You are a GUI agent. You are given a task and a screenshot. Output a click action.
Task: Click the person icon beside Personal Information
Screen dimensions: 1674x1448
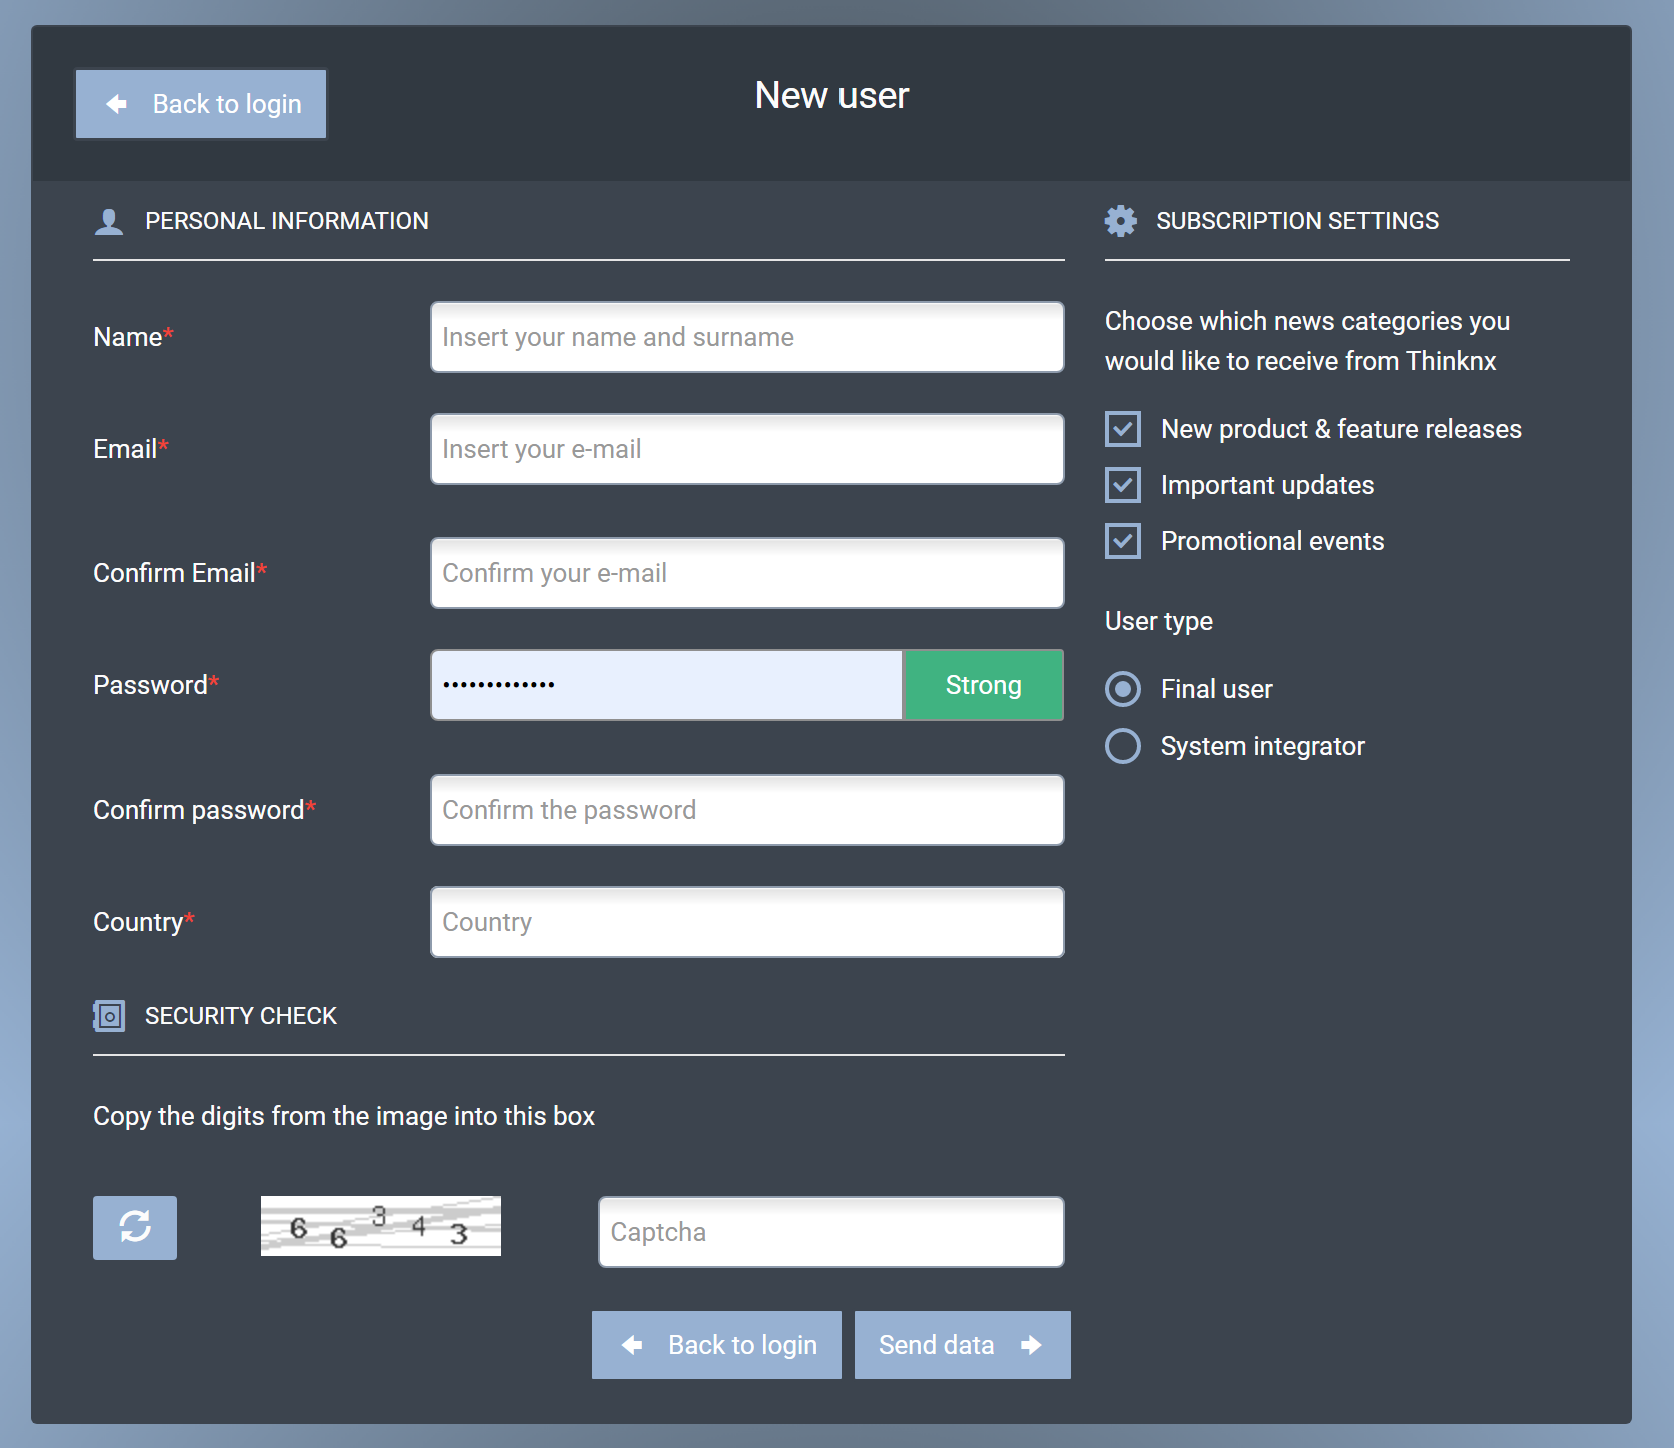tap(109, 221)
